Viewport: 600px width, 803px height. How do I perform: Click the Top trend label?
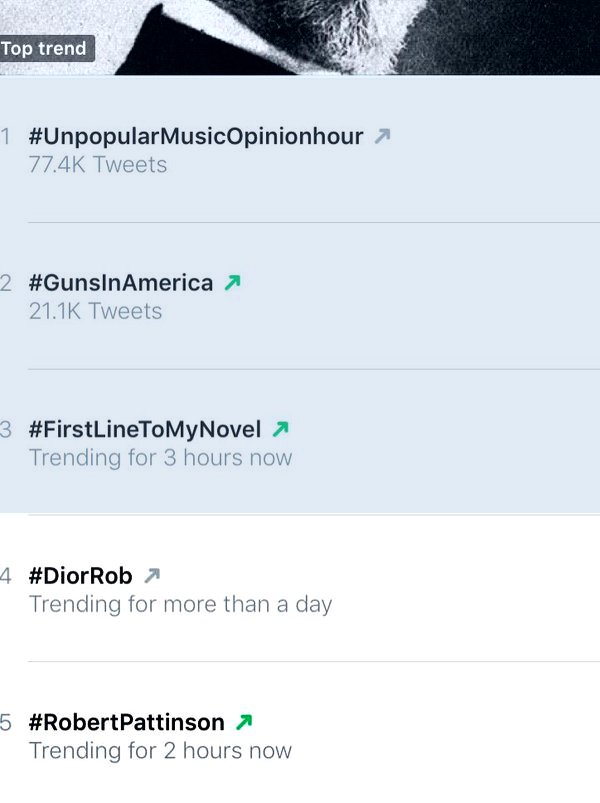coord(45,48)
